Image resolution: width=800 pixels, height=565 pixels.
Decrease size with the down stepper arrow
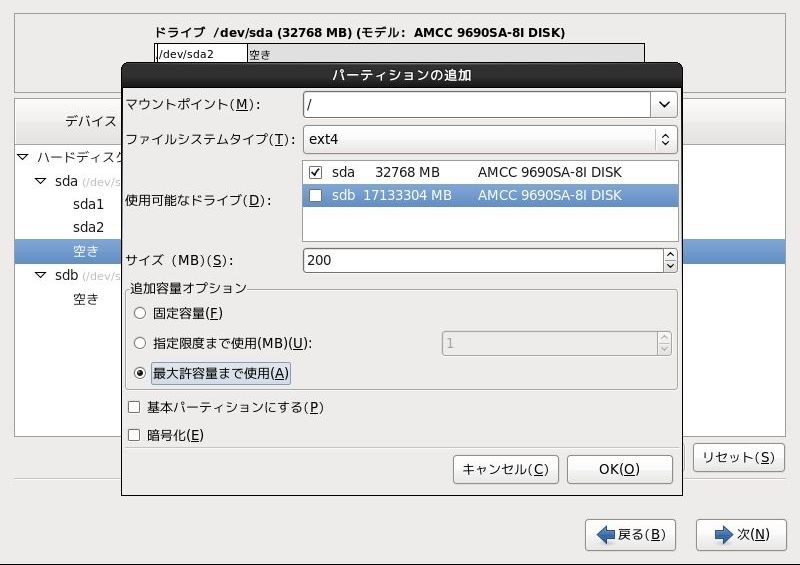coord(670,266)
